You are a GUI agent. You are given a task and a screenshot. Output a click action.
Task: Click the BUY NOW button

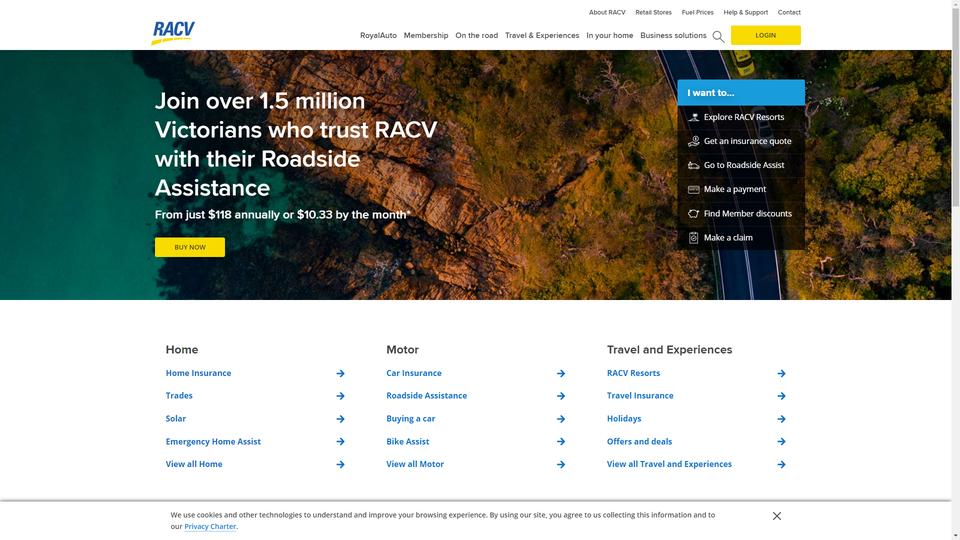(190, 247)
